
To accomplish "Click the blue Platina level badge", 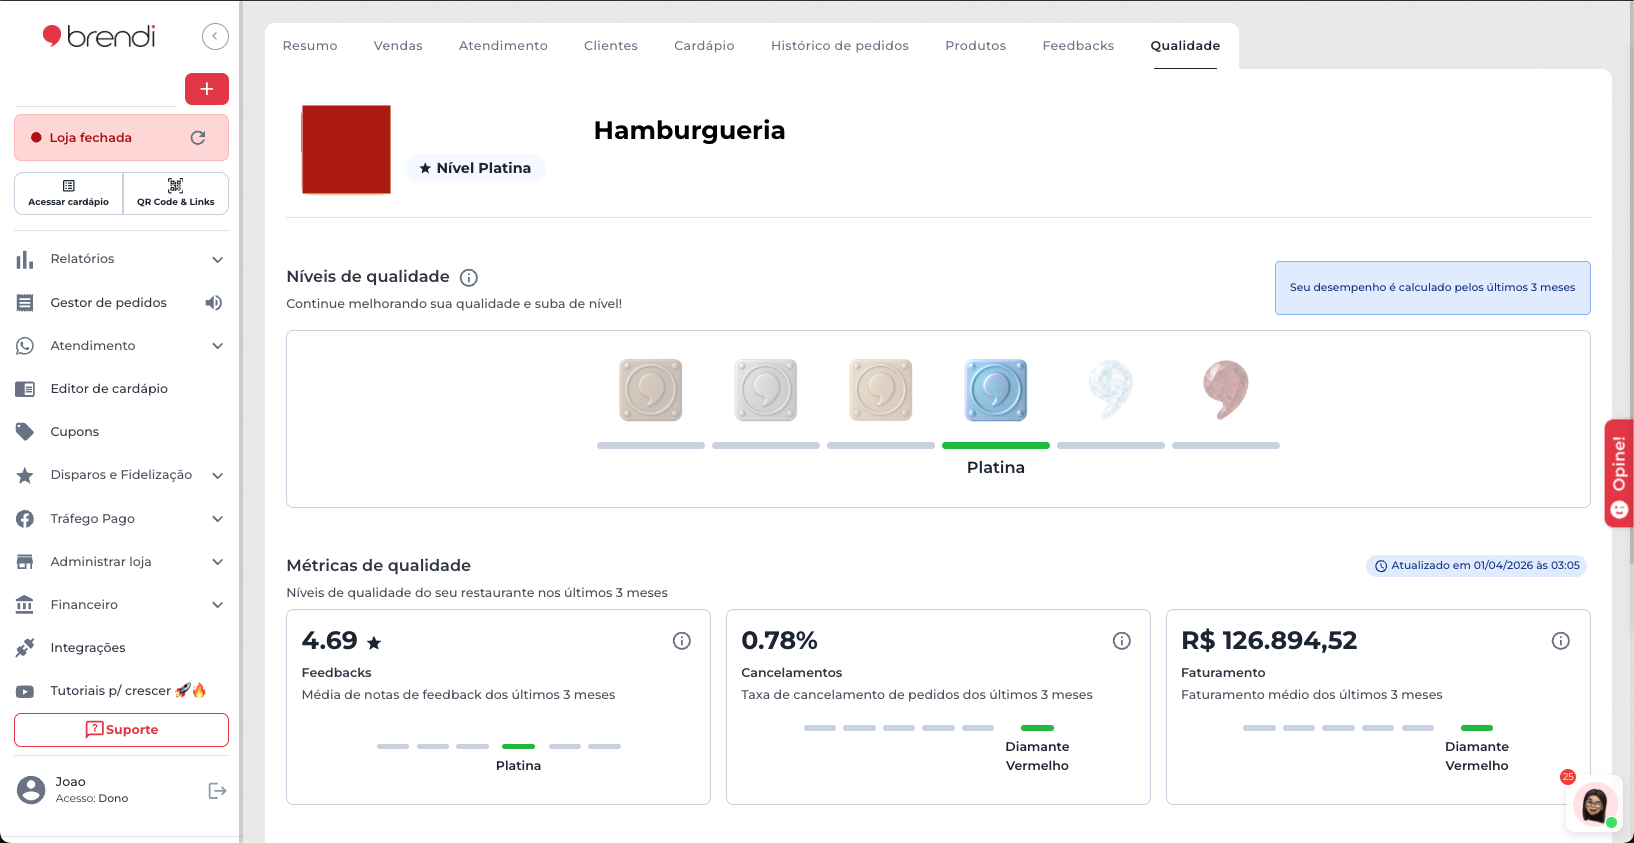I will [x=996, y=390].
